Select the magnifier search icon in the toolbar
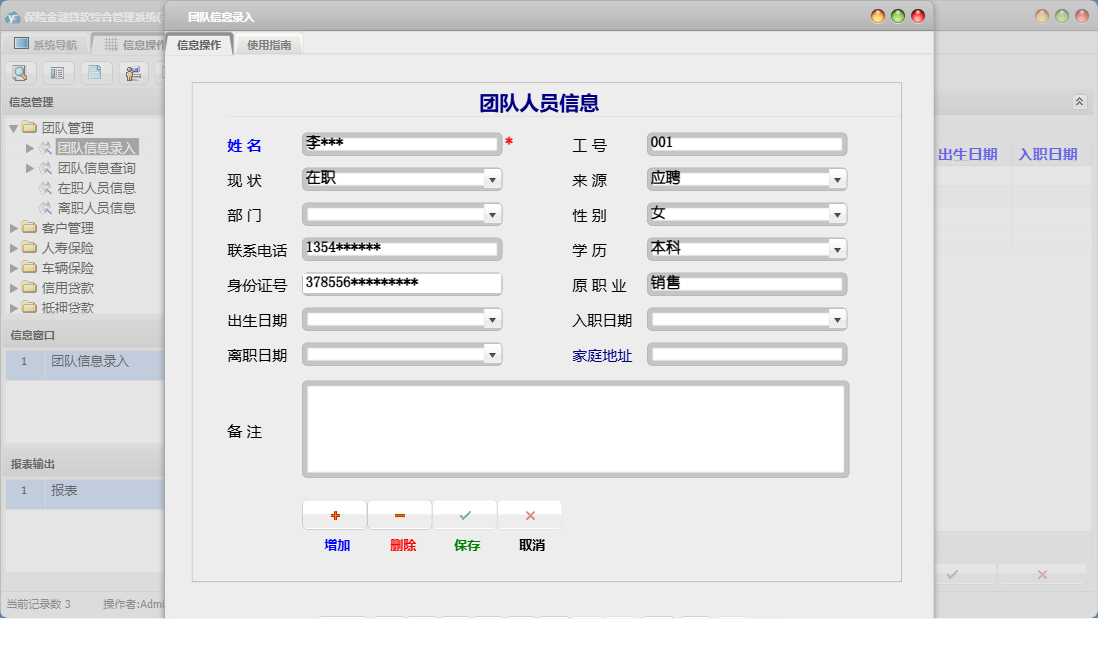The image size is (1098, 655). 20,72
